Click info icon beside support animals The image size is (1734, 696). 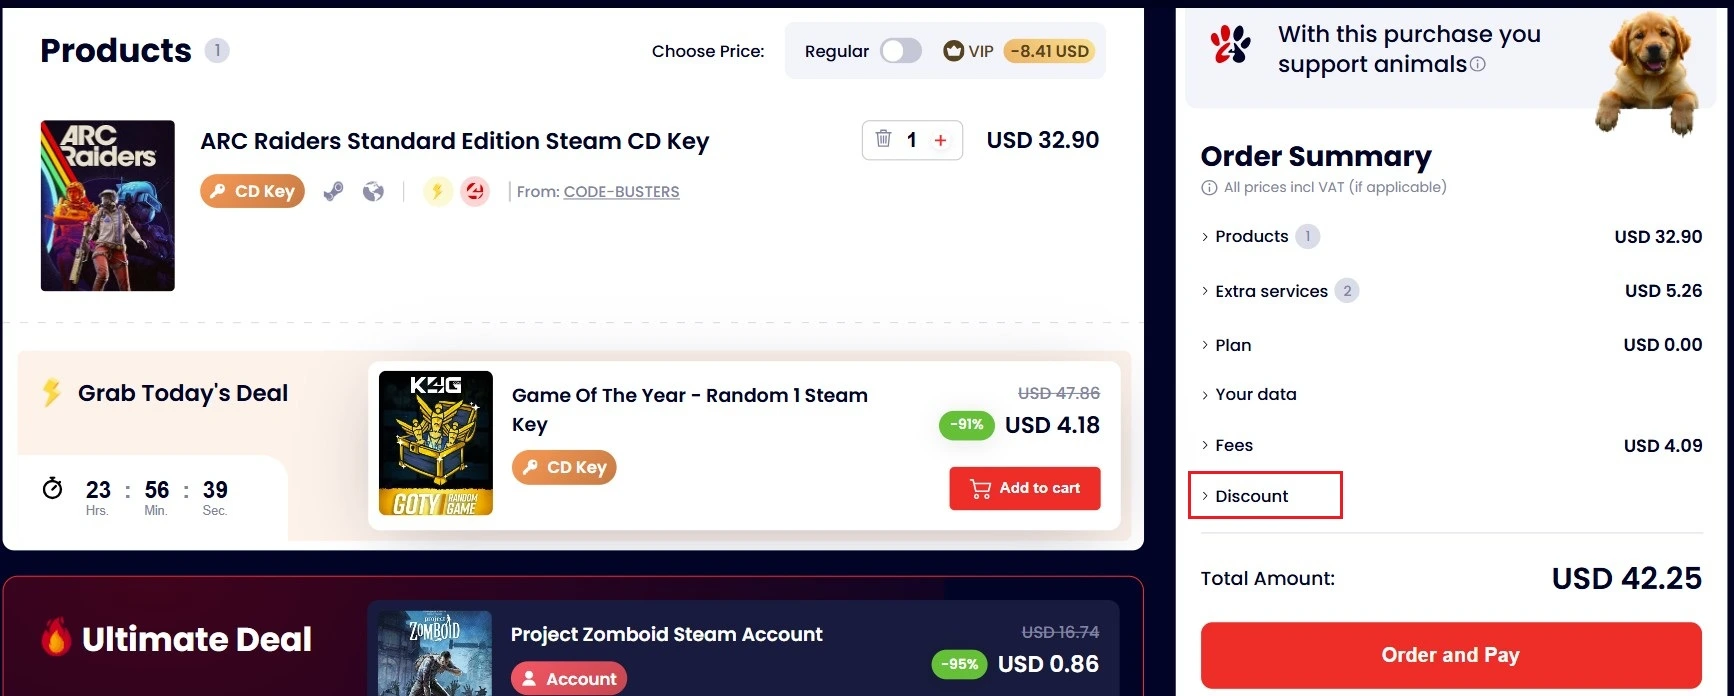1478,65
